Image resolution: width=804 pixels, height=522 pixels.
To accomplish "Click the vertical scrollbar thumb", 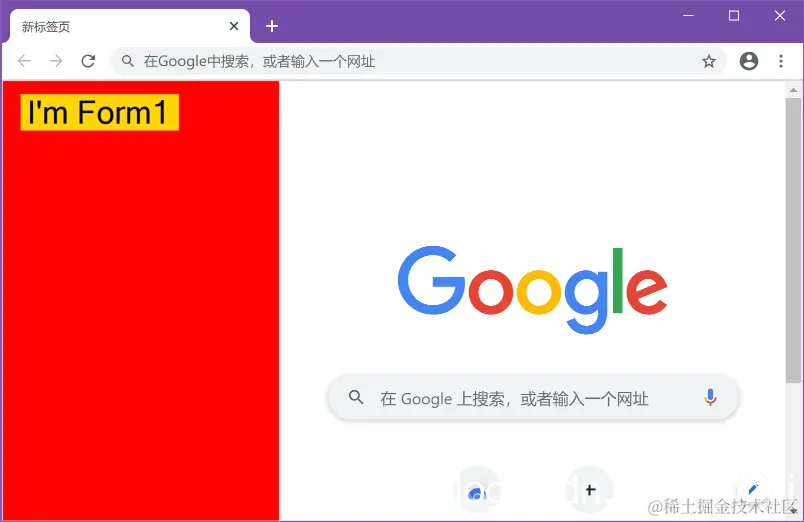I will (793, 240).
